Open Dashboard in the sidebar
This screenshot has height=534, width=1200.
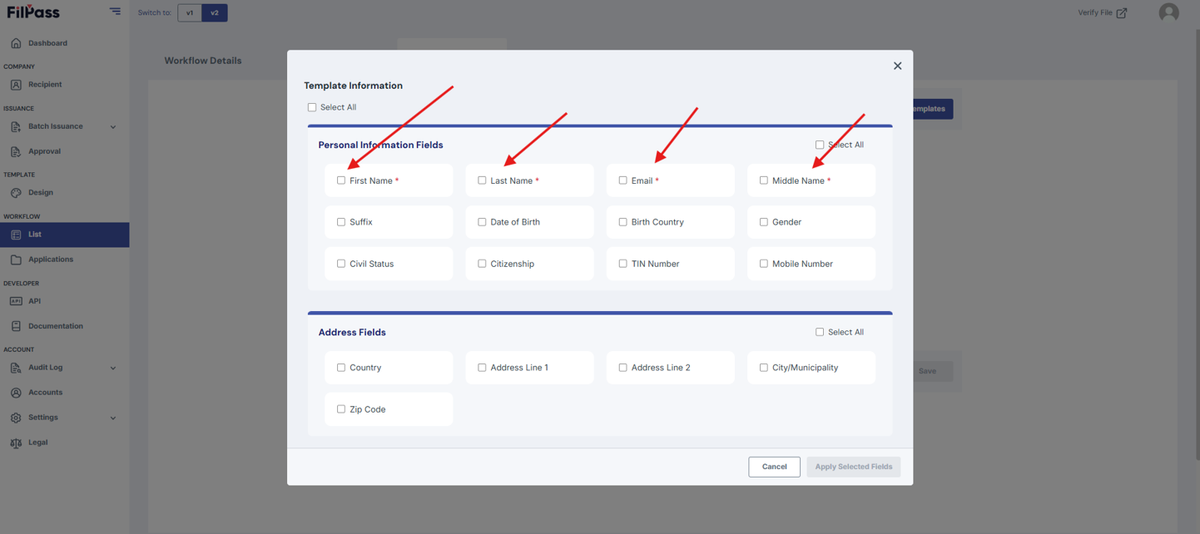tap(48, 43)
